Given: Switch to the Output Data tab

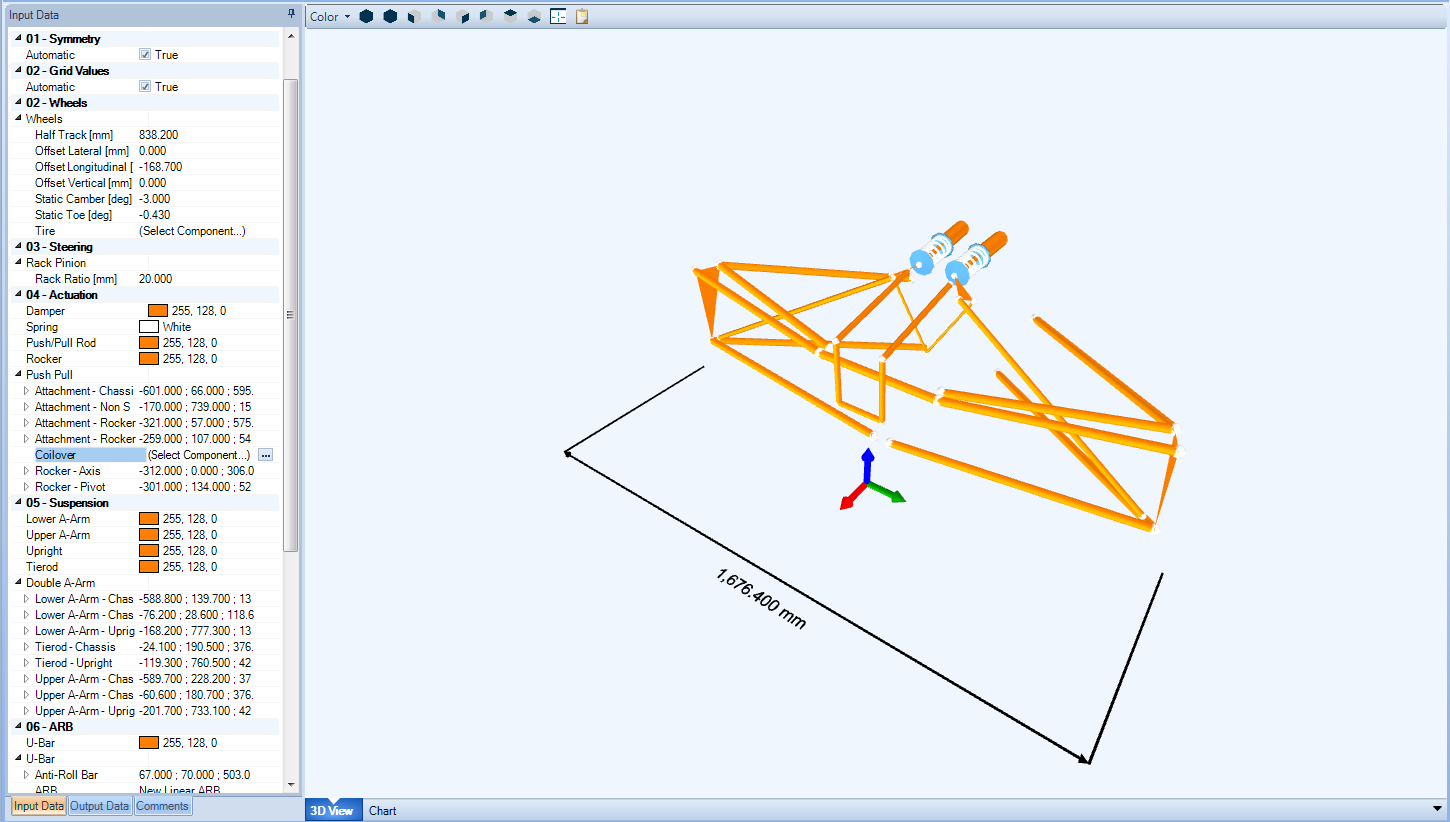Looking at the screenshot, I should pyautogui.click(x=100, y=806).
